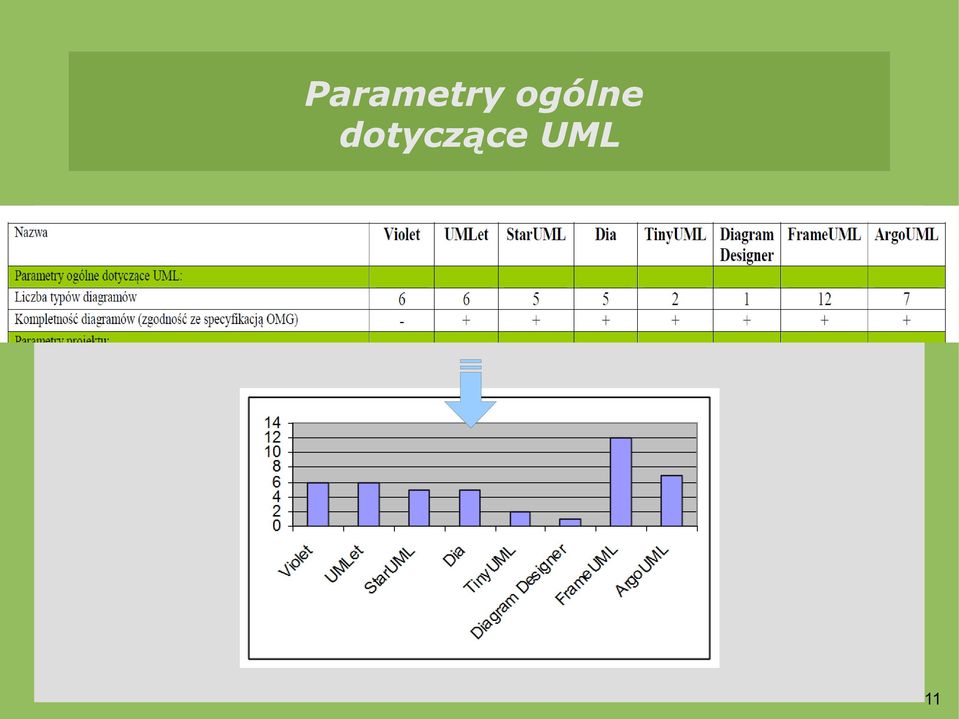Select value 12 in the FrameUML table column

824,299
